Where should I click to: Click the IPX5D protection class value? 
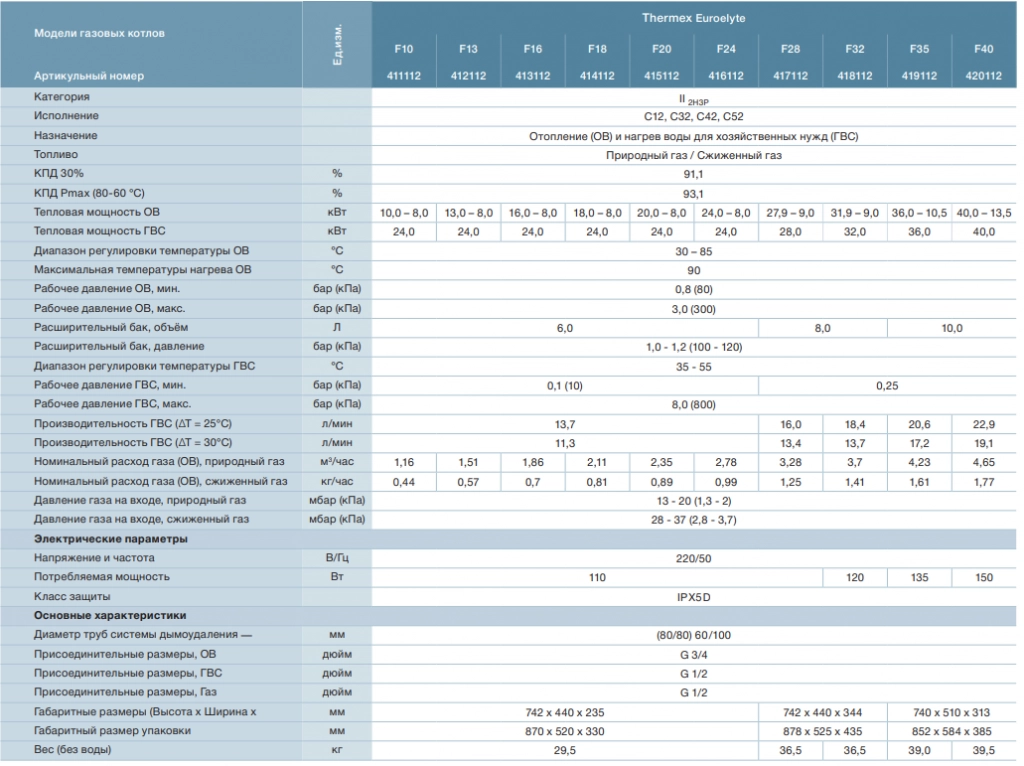pos(694,596)
